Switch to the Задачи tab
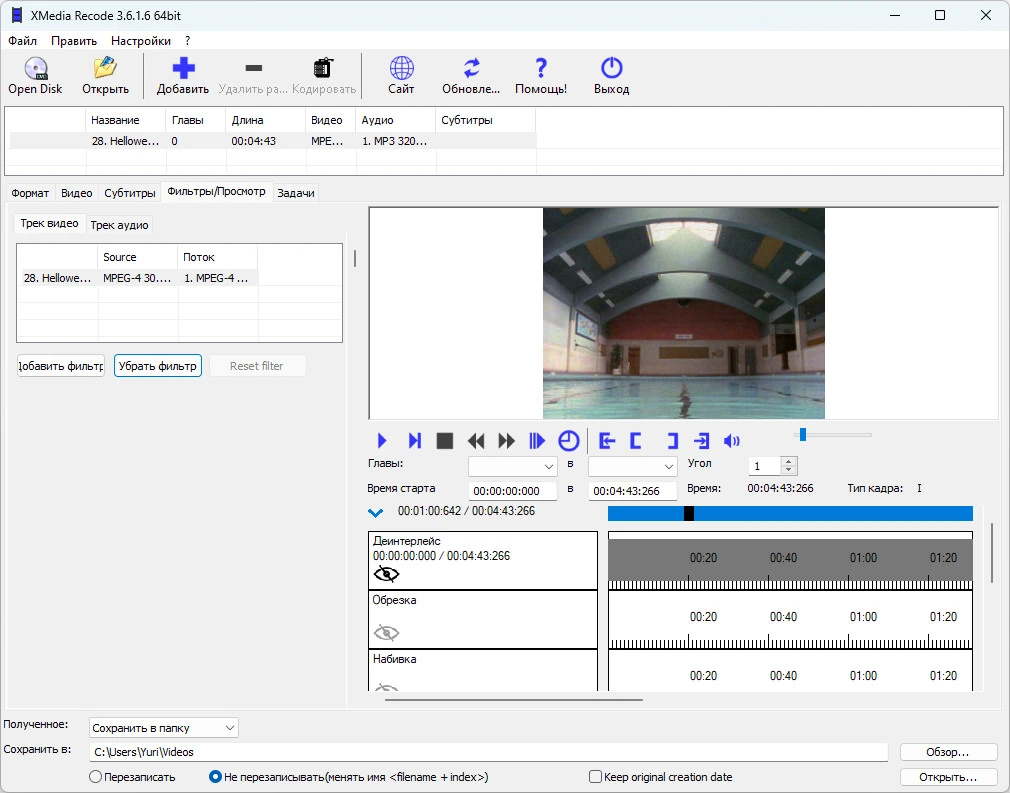1010x793 pixels. click(296, 193)
